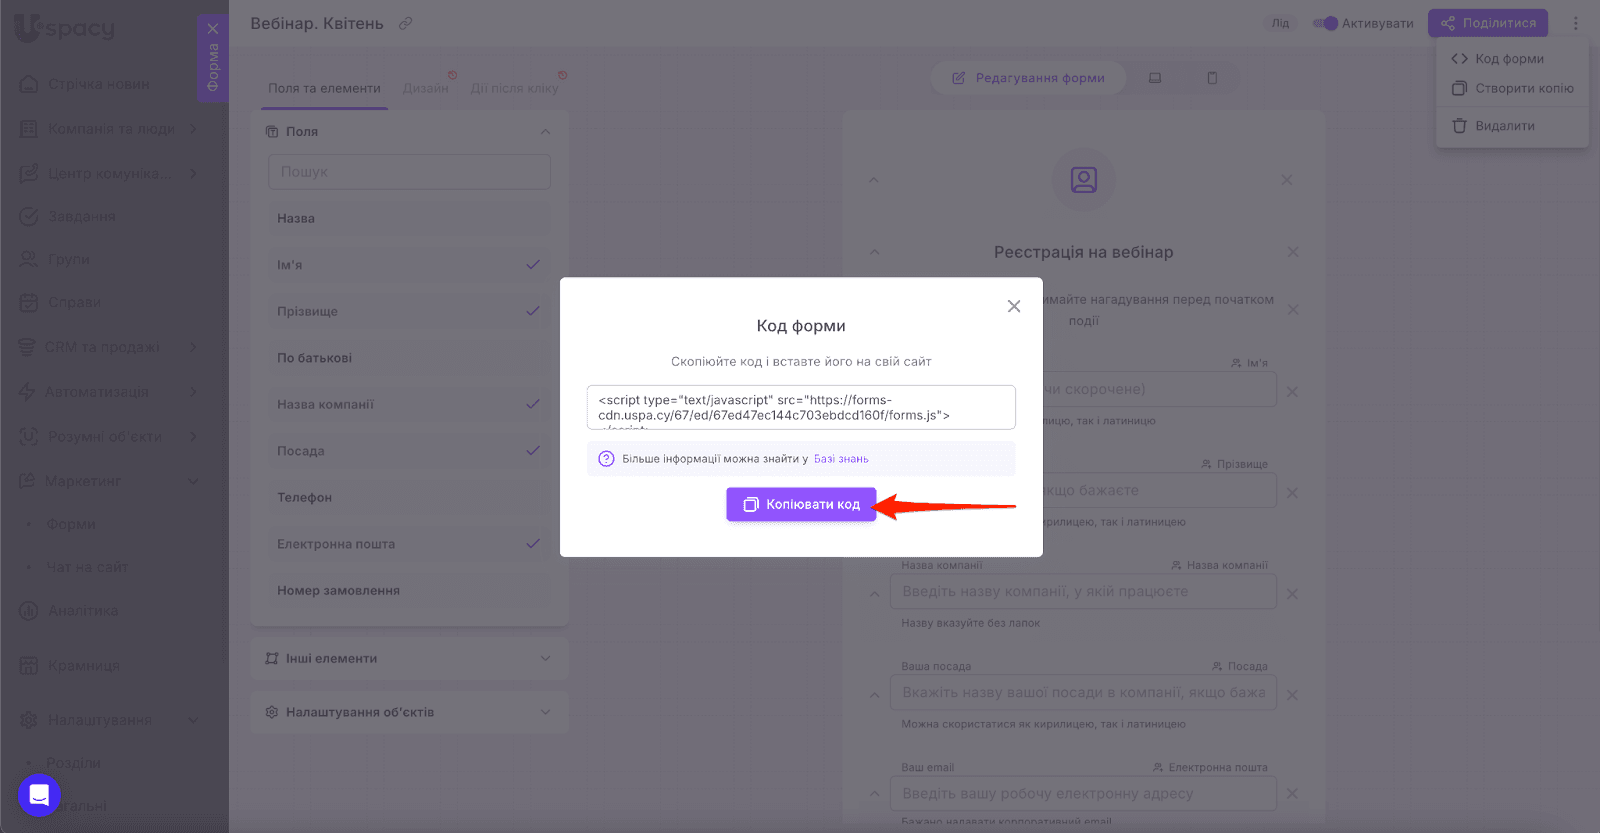
Task: Click the Delete trash menu item
Action: point(1504,126)
